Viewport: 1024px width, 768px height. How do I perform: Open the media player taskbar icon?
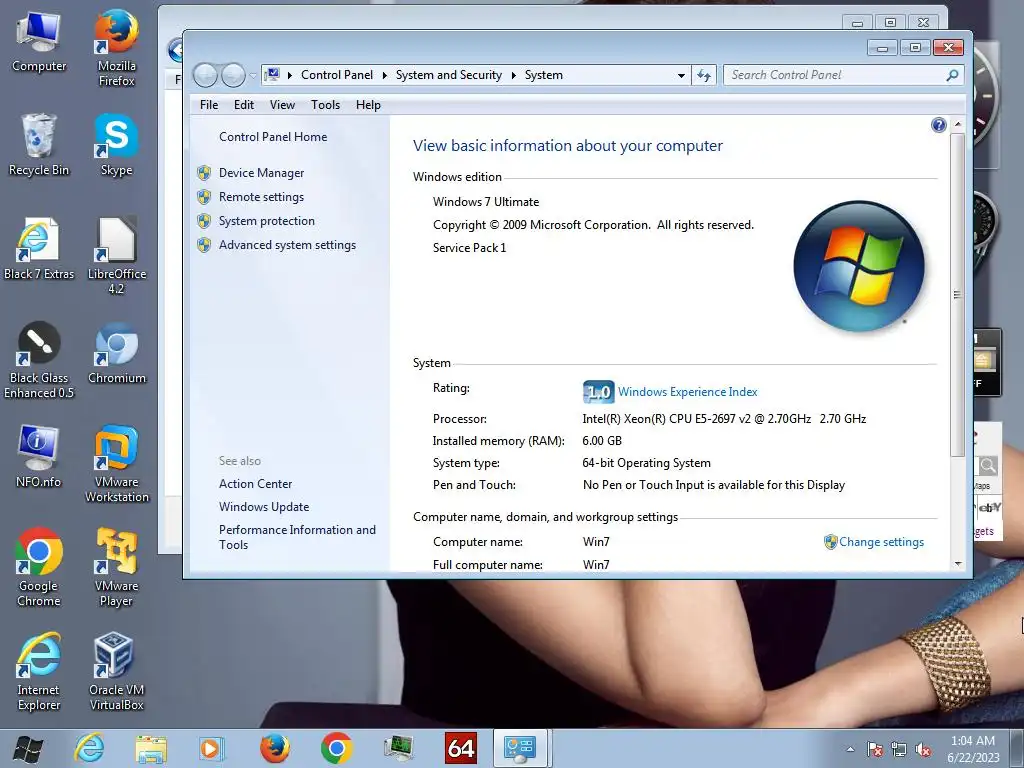[x=212, y=748]
